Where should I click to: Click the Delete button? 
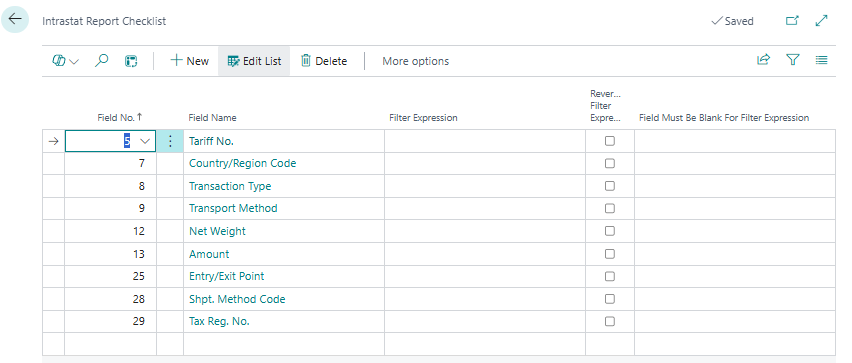[x=324, y=61]
